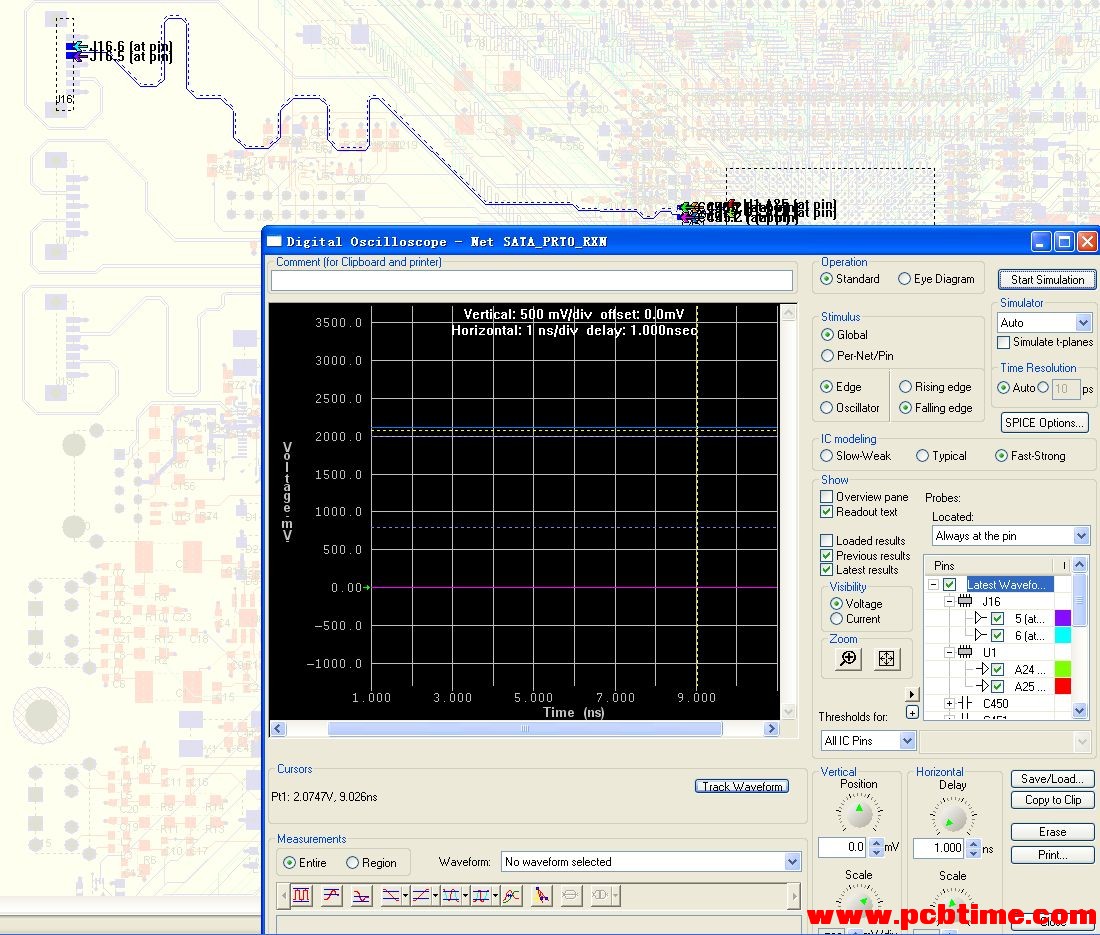
Task: Select Eye Diagram operation mode
Action: (937, 279)
